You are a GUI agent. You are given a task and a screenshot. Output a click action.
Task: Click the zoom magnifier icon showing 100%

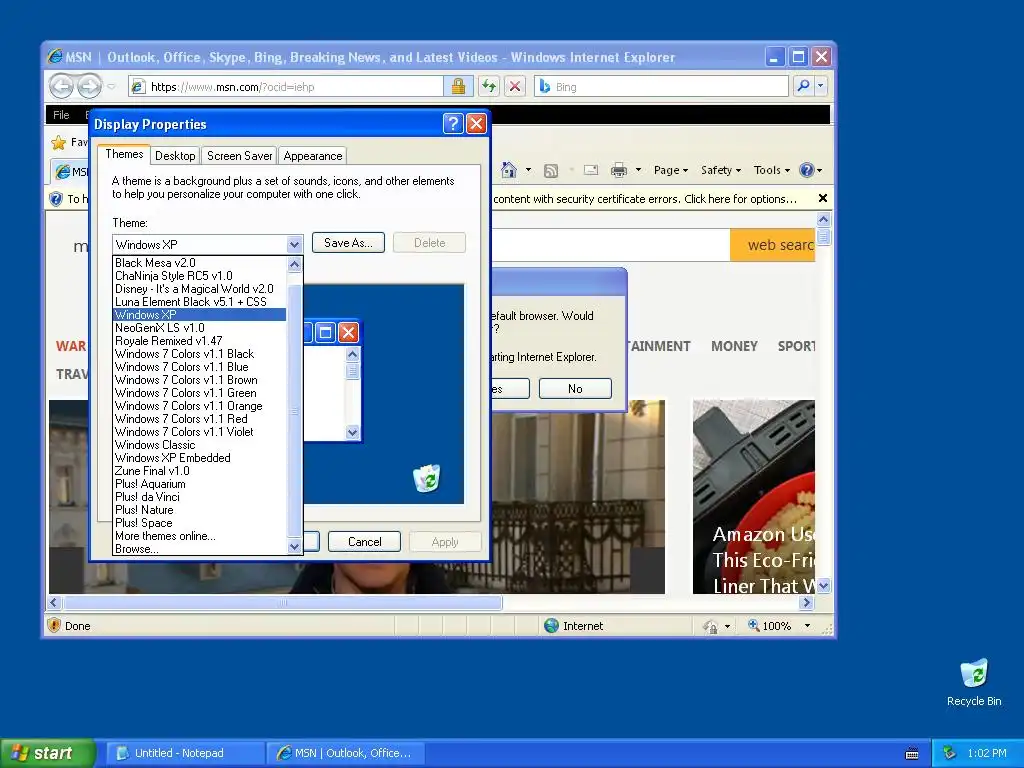click(754, 625)
